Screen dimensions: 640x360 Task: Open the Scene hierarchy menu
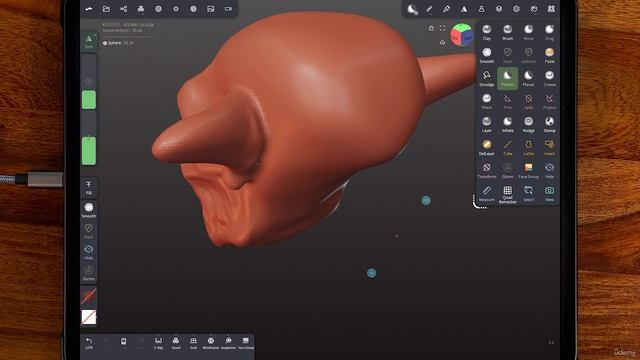(123, 9)
